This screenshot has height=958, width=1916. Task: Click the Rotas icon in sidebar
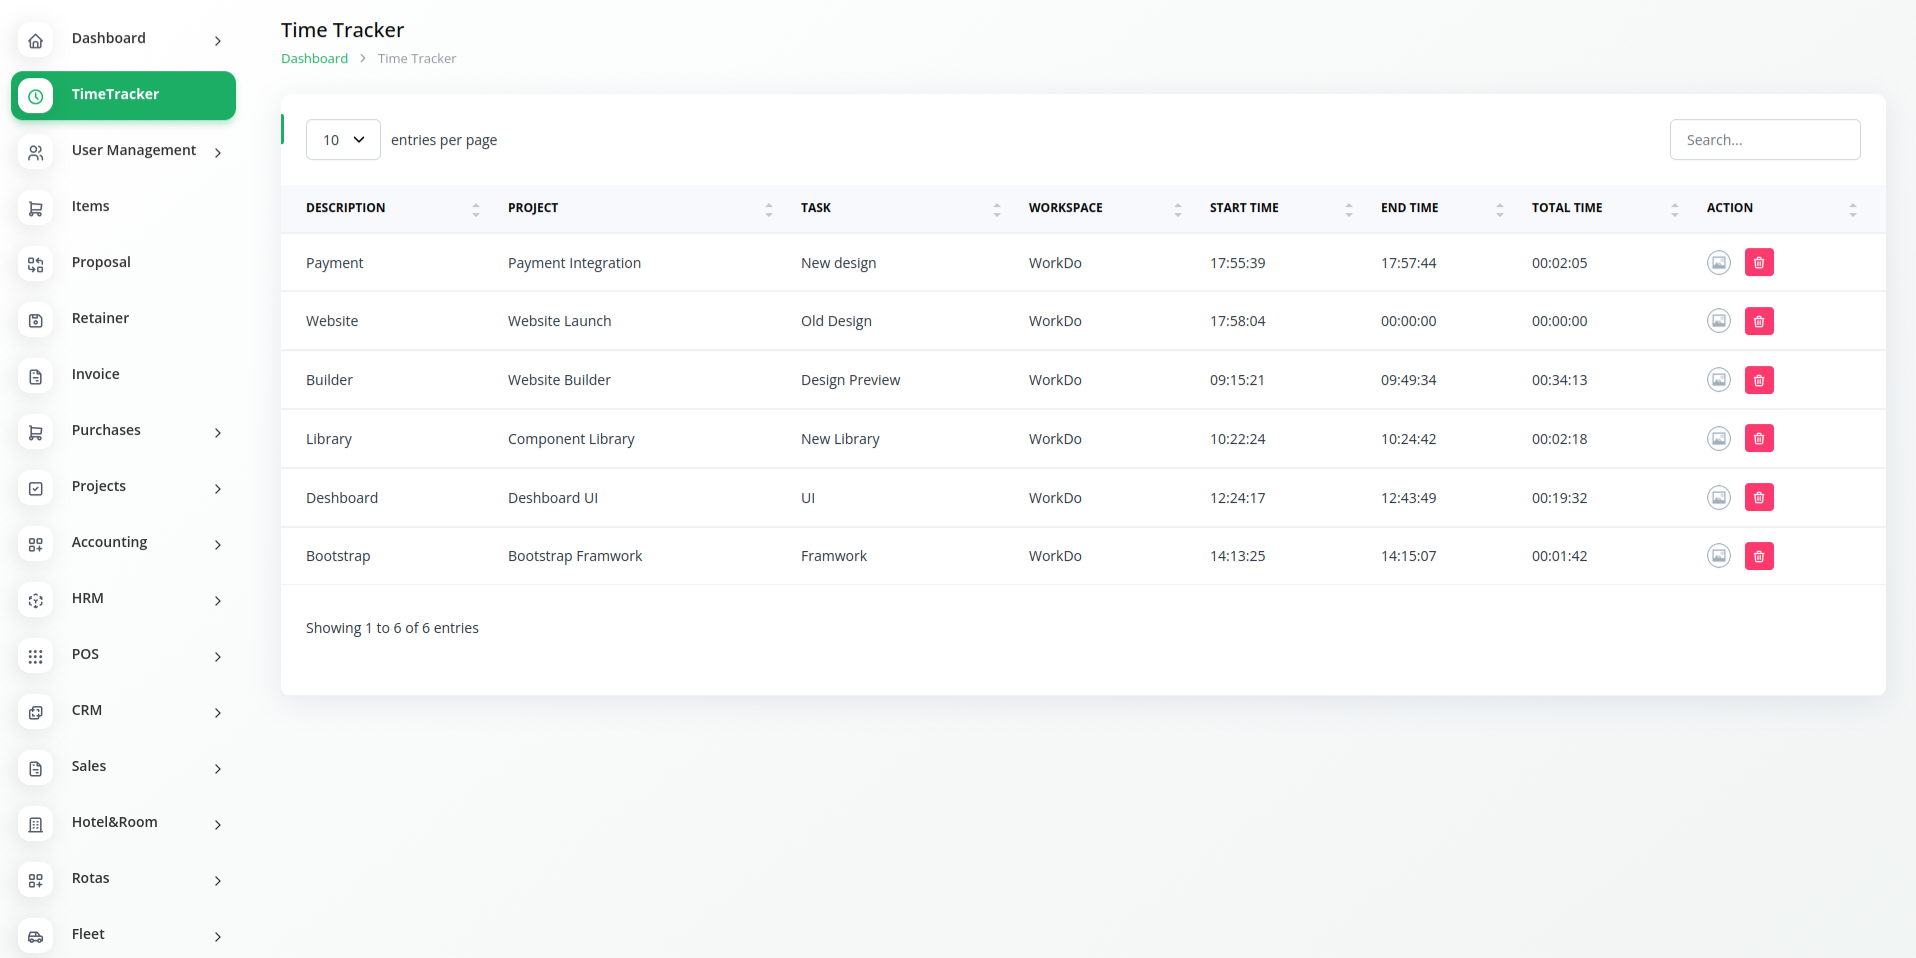[x=35, y=881]
